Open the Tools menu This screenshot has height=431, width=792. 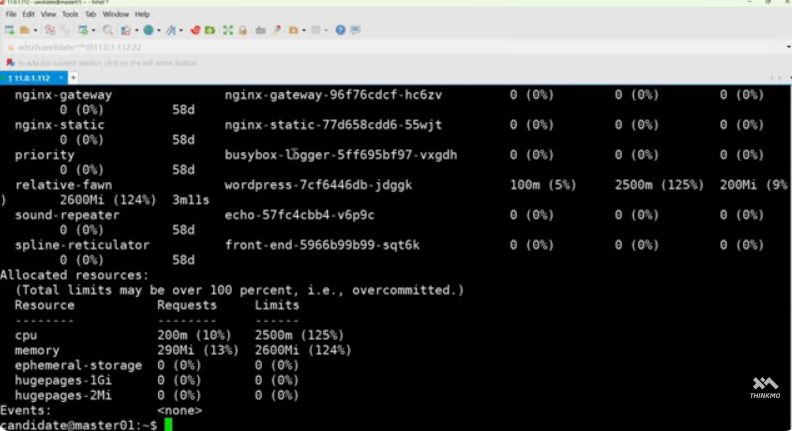(70, 15)
